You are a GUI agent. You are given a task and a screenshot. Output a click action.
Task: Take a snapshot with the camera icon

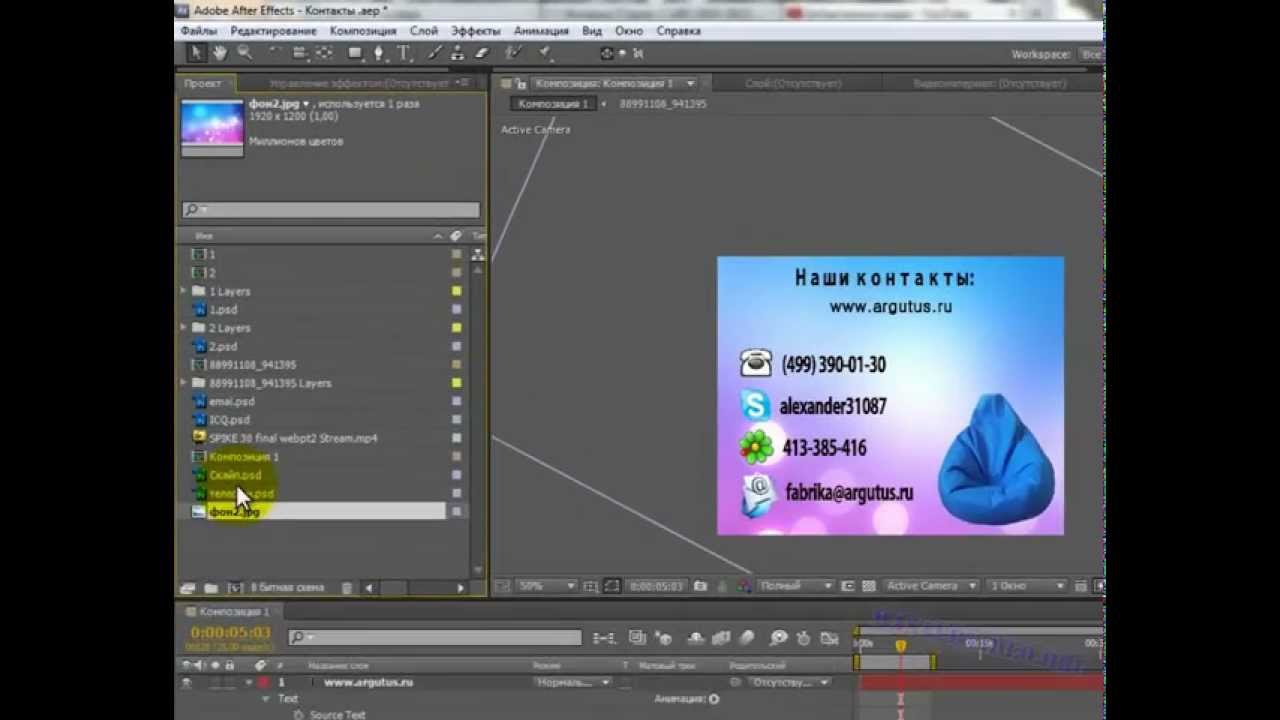click(x=700, y=586)
